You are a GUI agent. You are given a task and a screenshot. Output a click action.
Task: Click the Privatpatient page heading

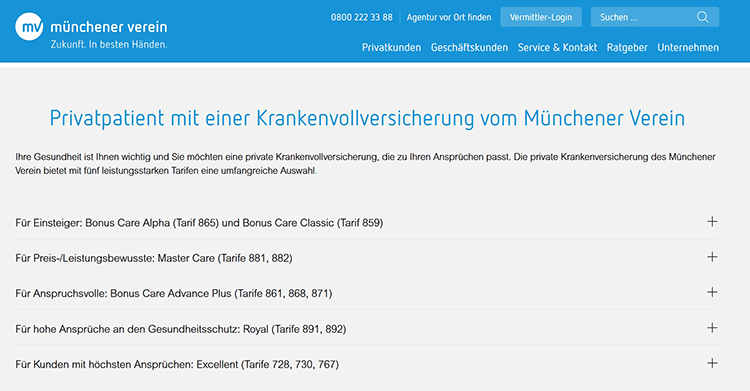tap(367, 118)
